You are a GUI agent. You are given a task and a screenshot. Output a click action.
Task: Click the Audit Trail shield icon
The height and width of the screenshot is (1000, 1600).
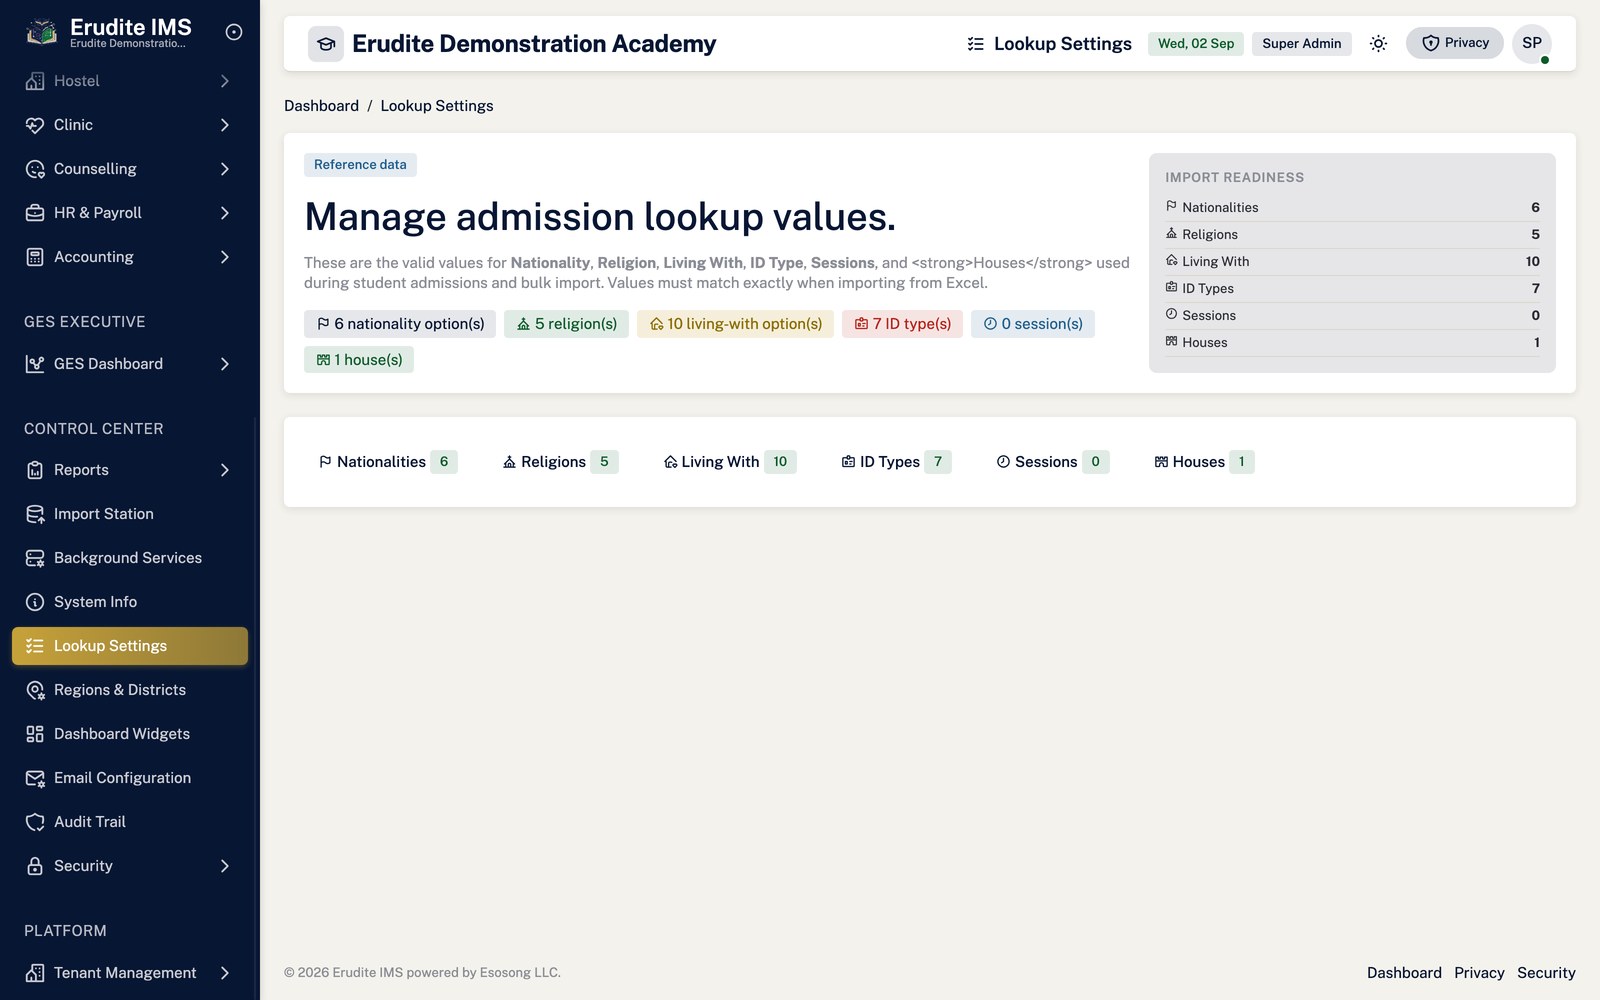pyautogui.click(x=35, y=822)
